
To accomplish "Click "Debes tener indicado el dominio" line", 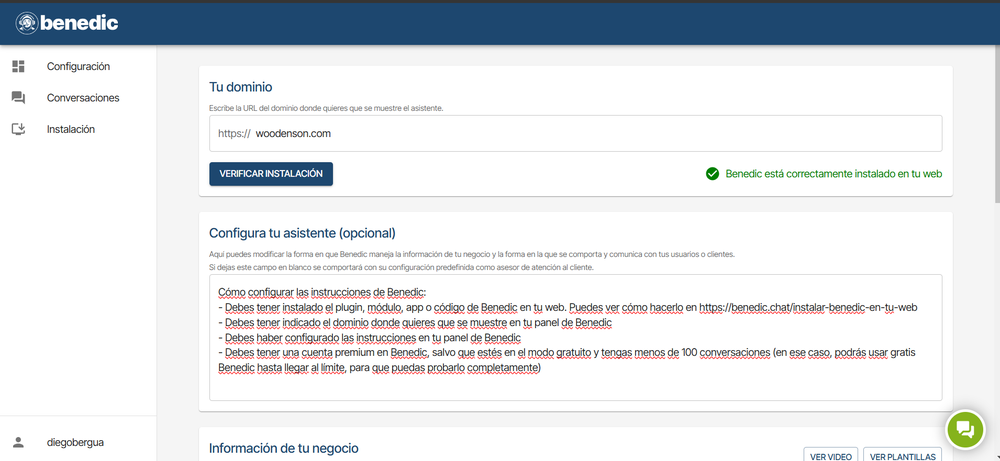I will (x=415, y=323).
